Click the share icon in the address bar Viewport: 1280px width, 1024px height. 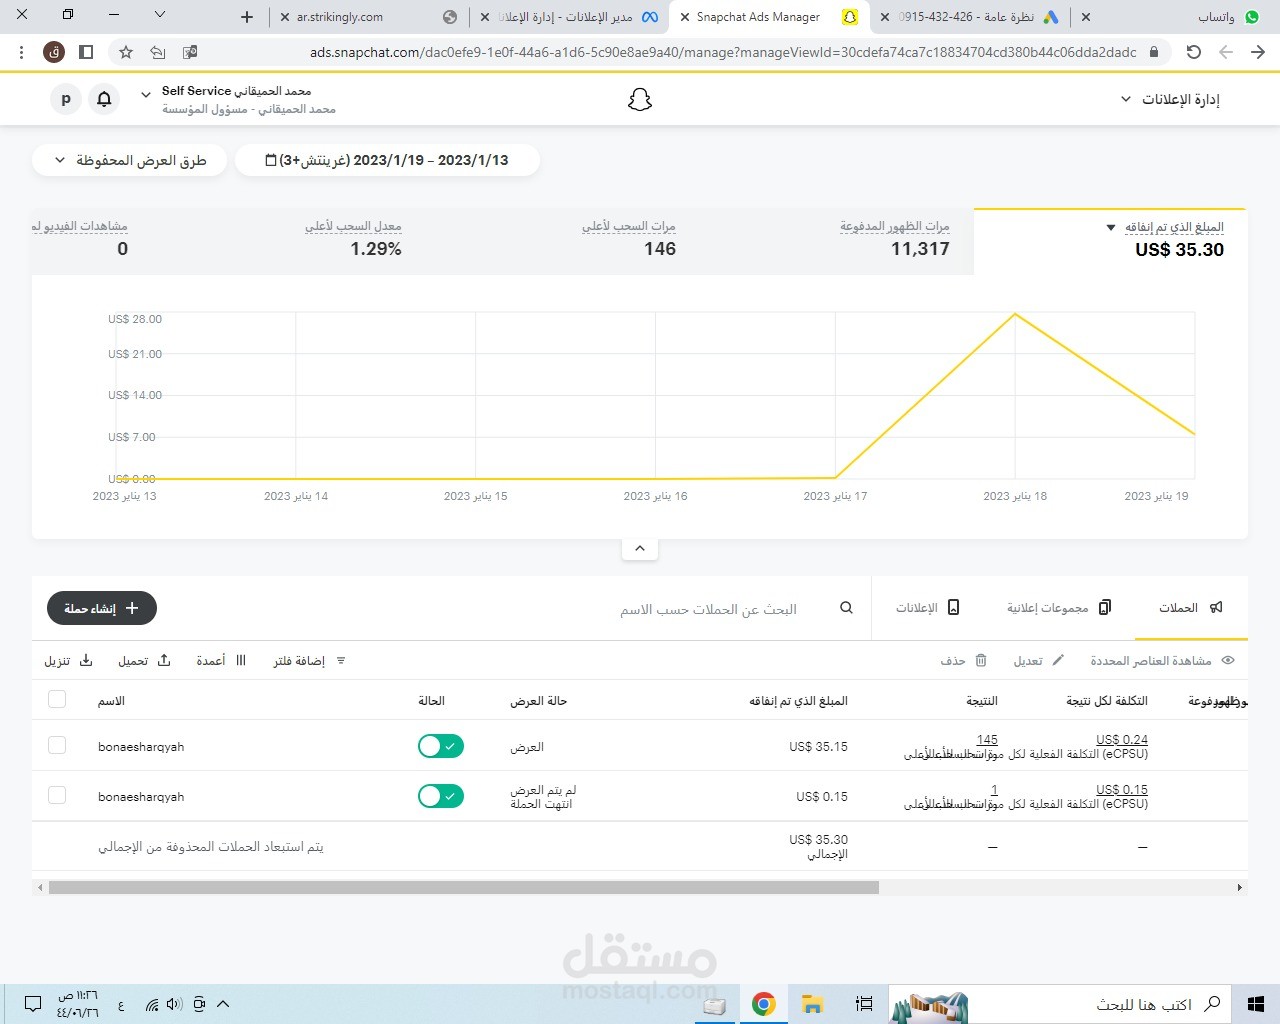158,52
